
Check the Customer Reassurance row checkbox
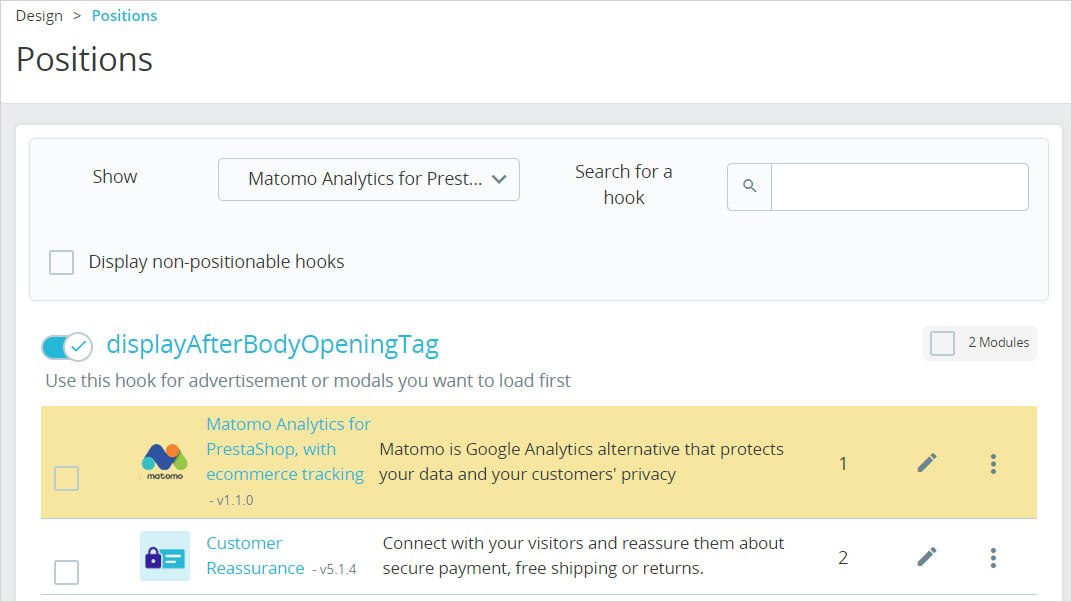pos(66,572)
